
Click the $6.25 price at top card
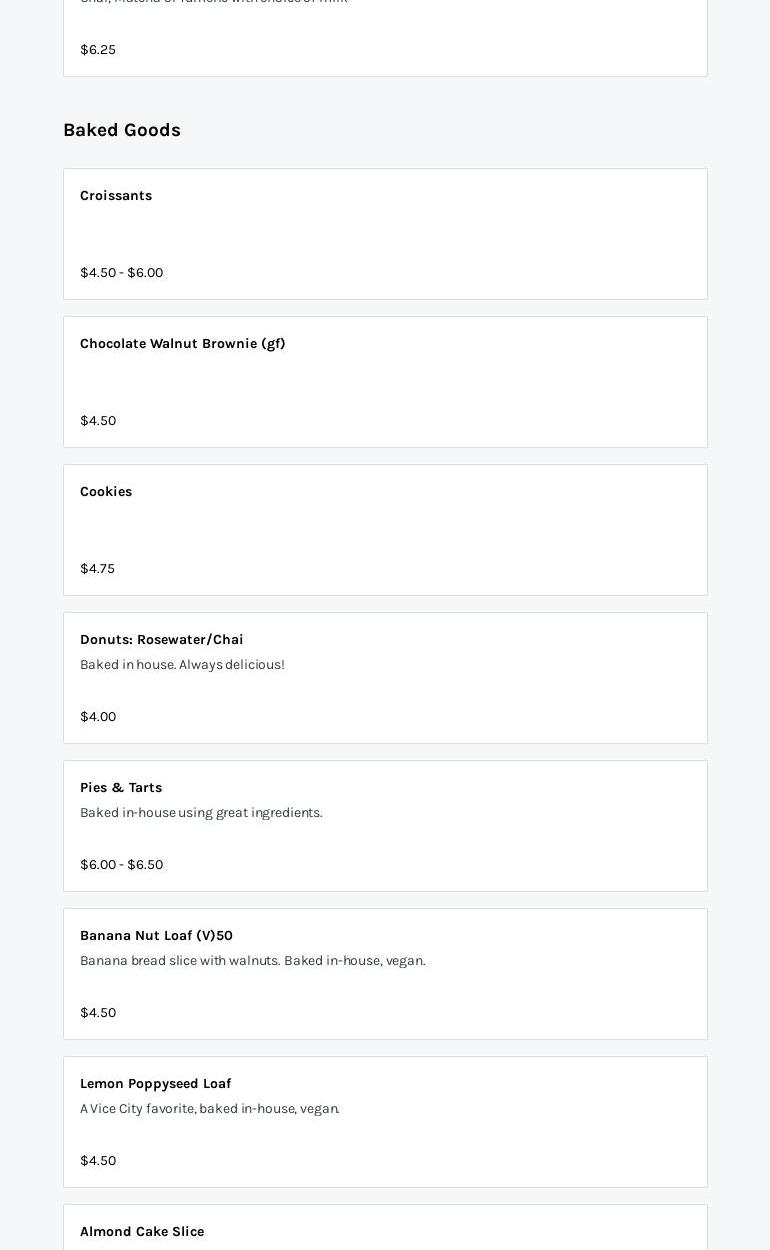click(x=98, y=49)
